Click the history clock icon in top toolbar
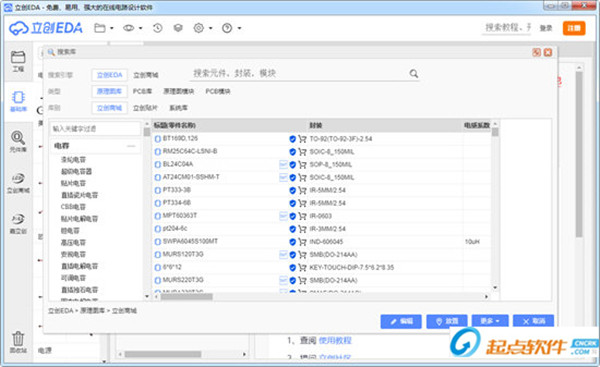This screenshot has width=600, height=367. [x=158, y=28]
